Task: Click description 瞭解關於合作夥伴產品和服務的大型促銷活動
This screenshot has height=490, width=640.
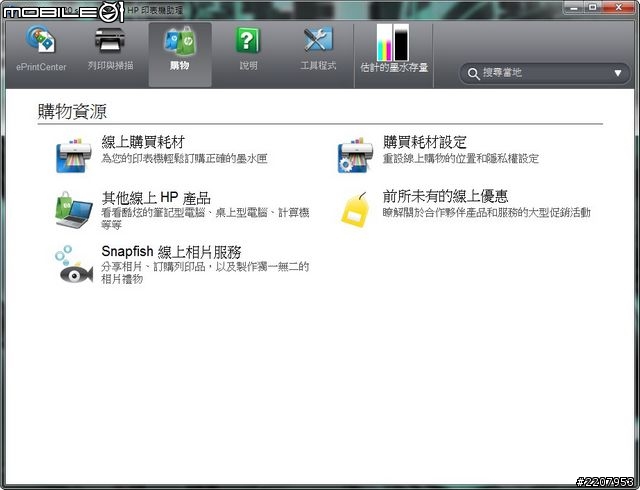Action: coord(487,212)
